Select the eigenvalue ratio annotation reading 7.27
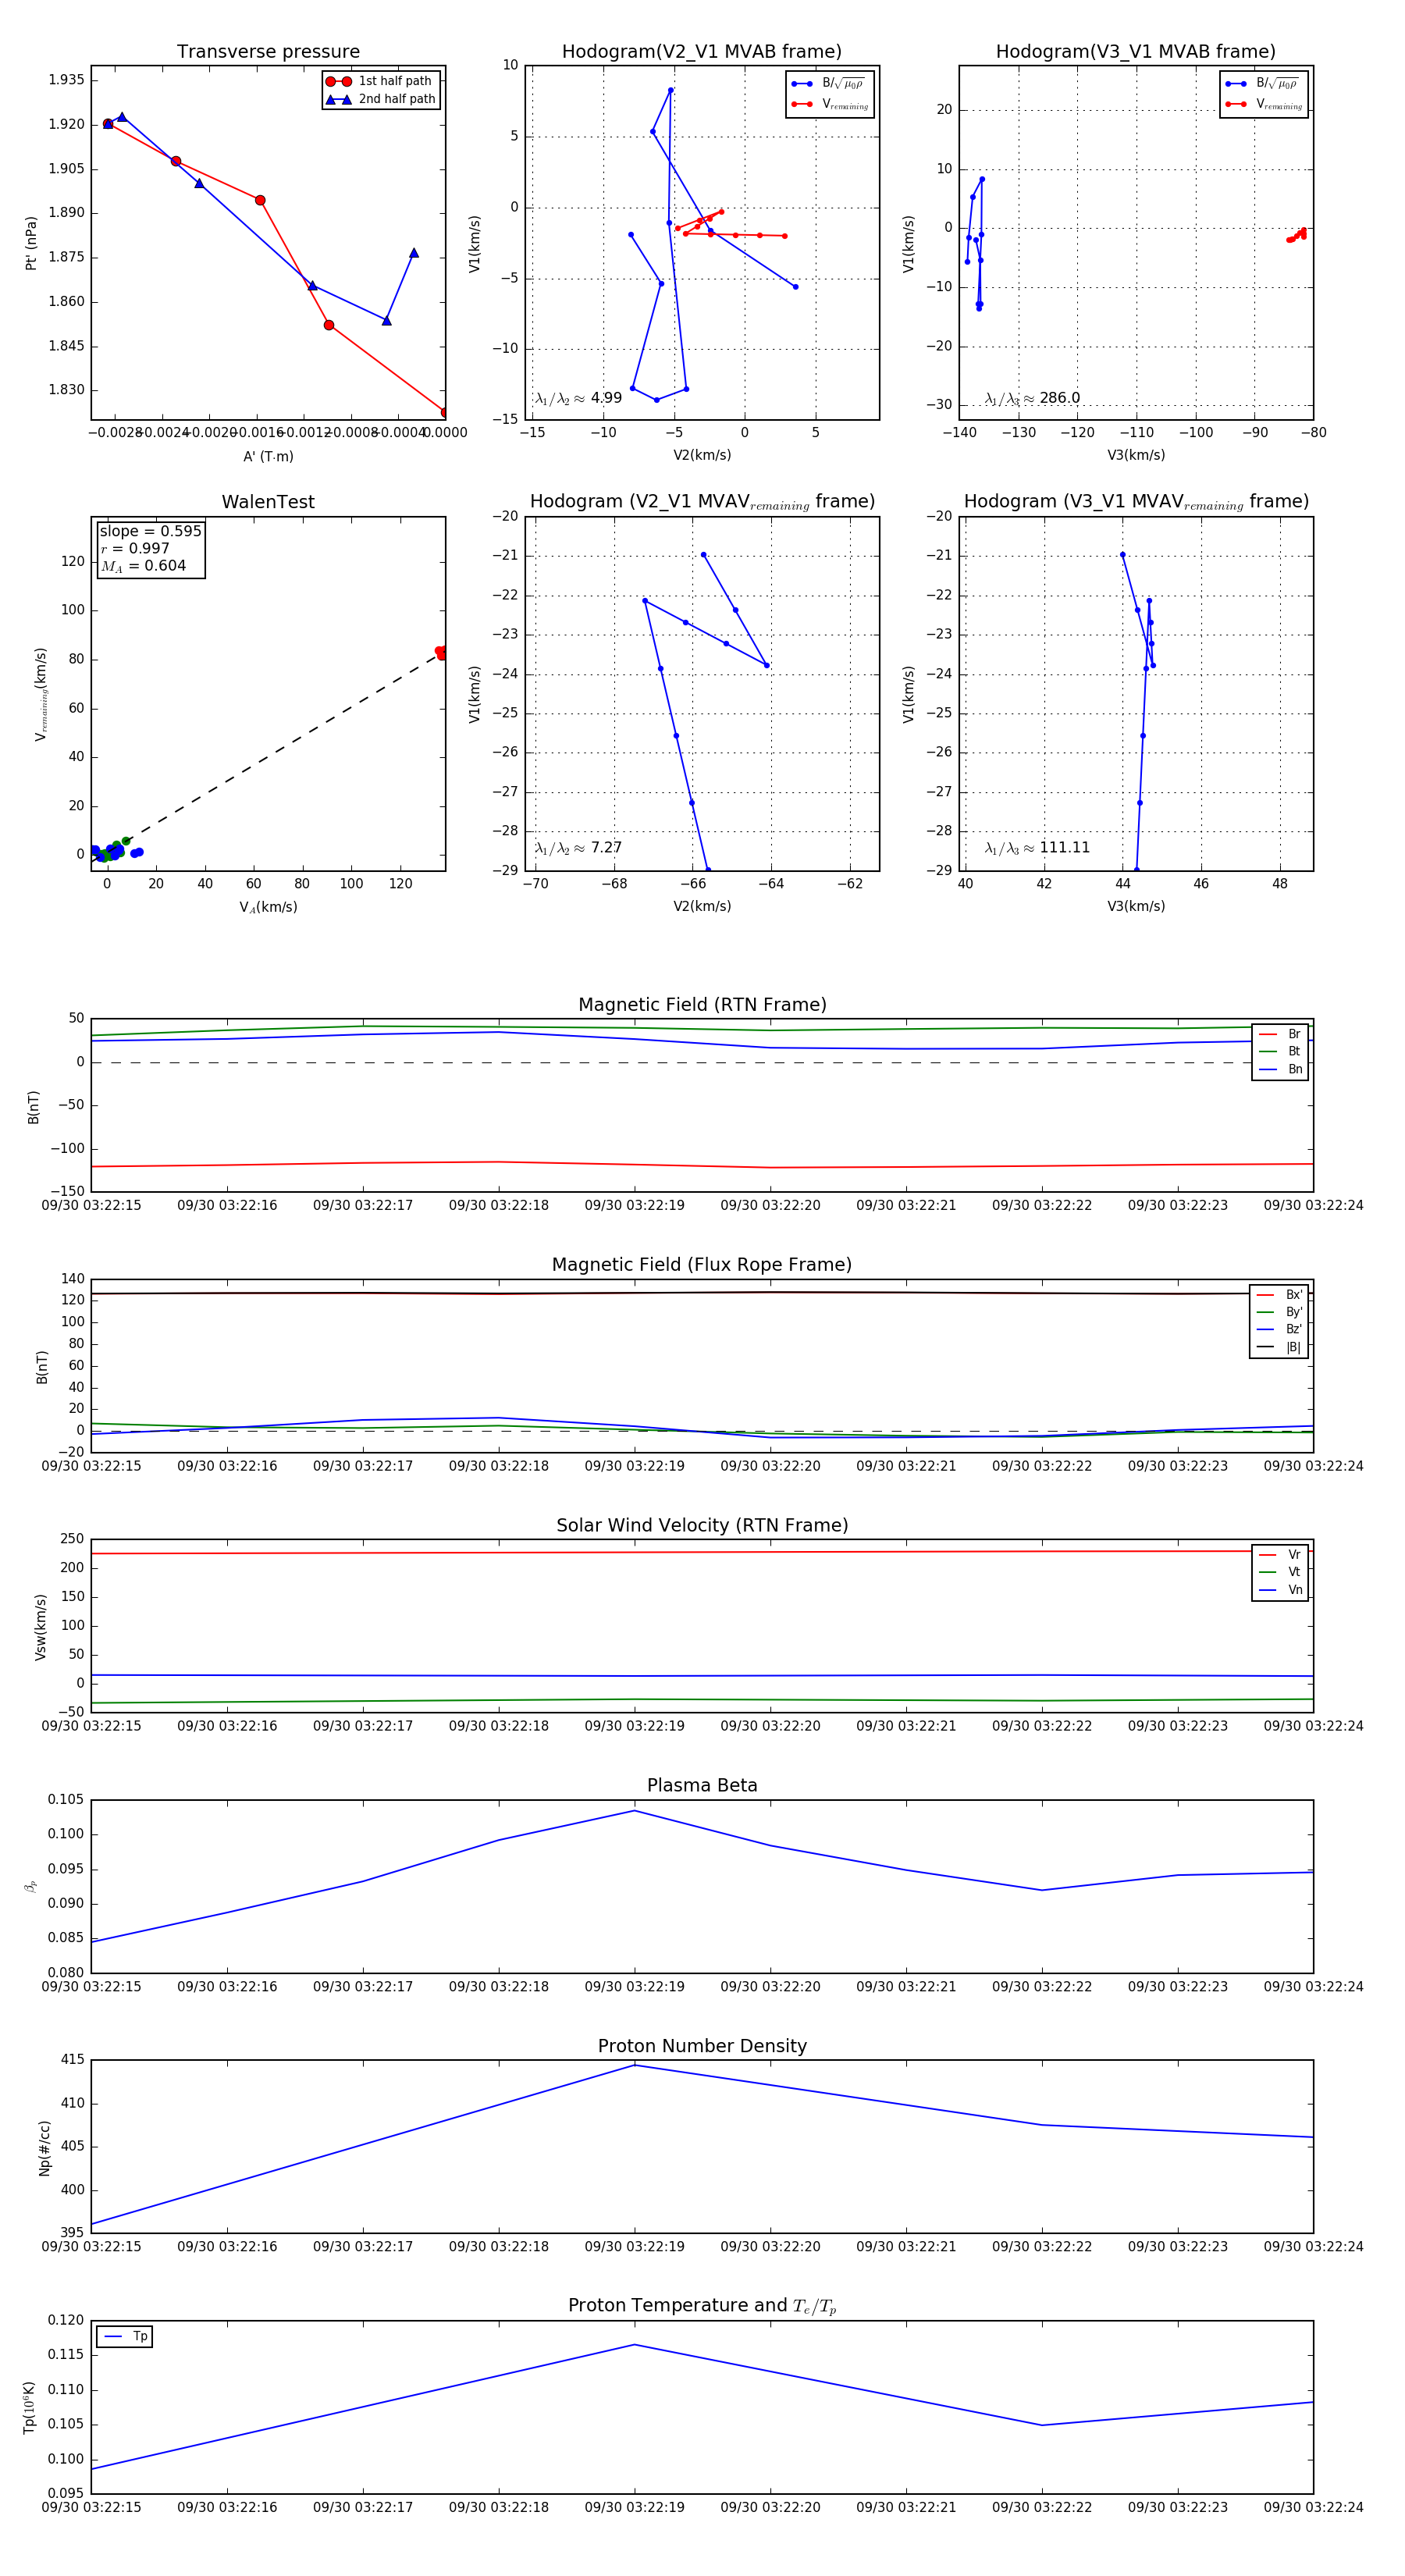 [579, 848]
